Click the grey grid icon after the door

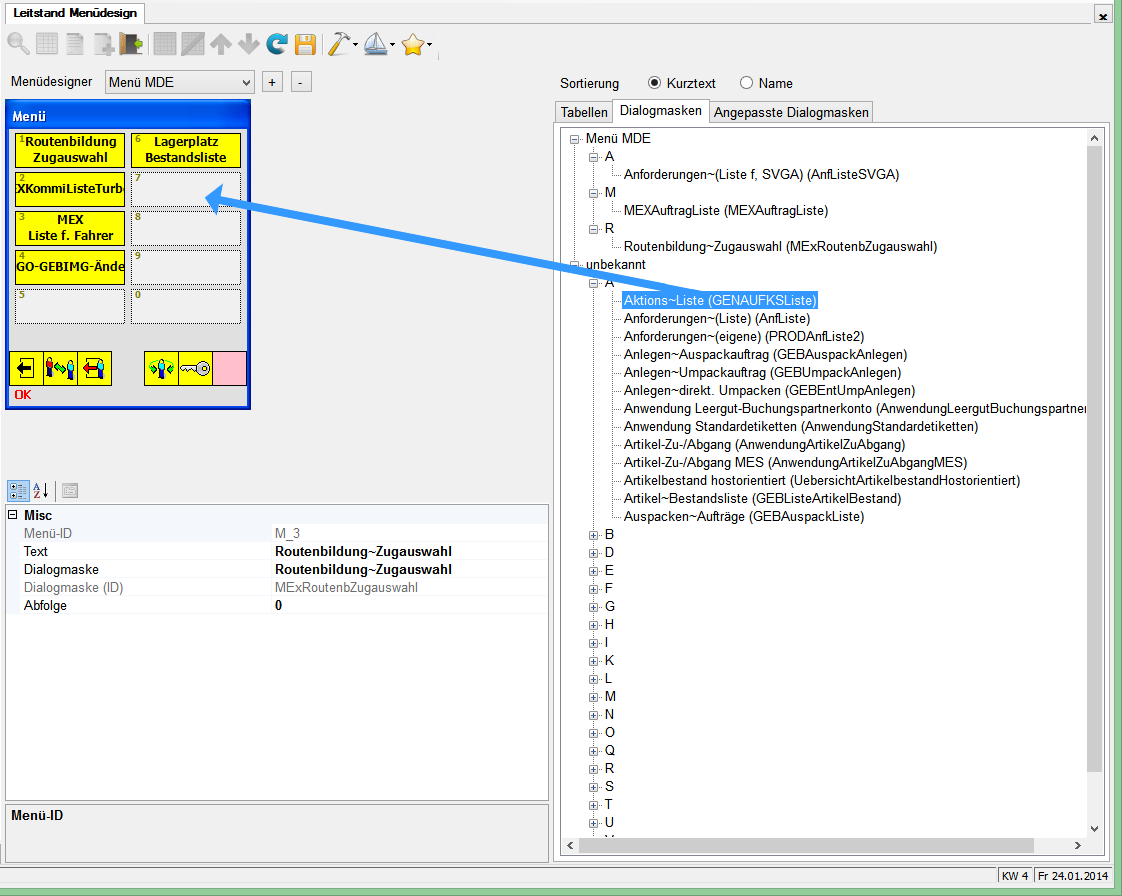[165, 44]
